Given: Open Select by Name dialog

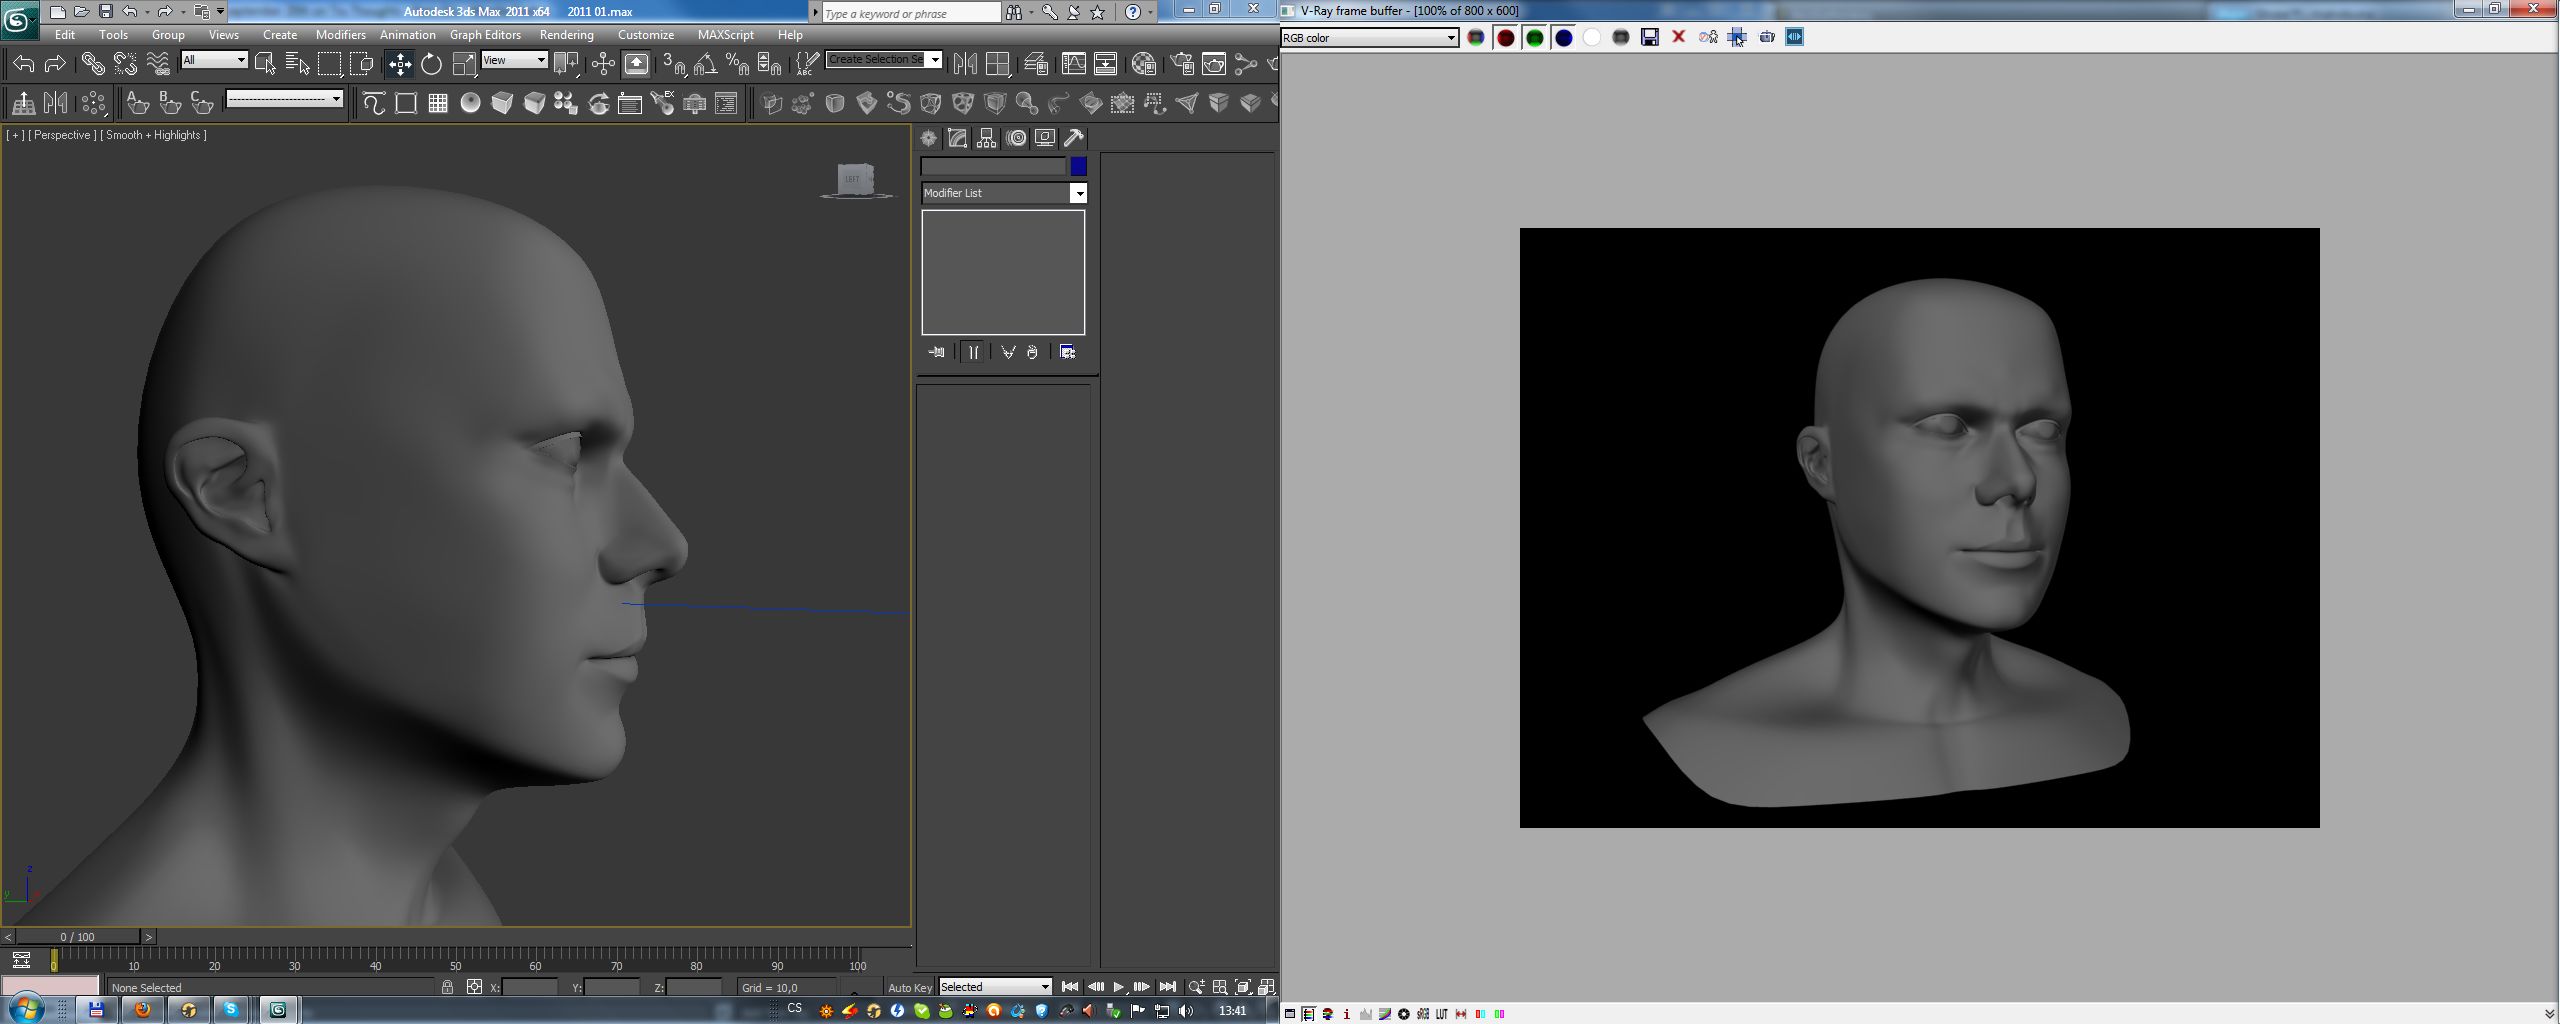Looking at the screenshot, I should [x=297, y=64].
